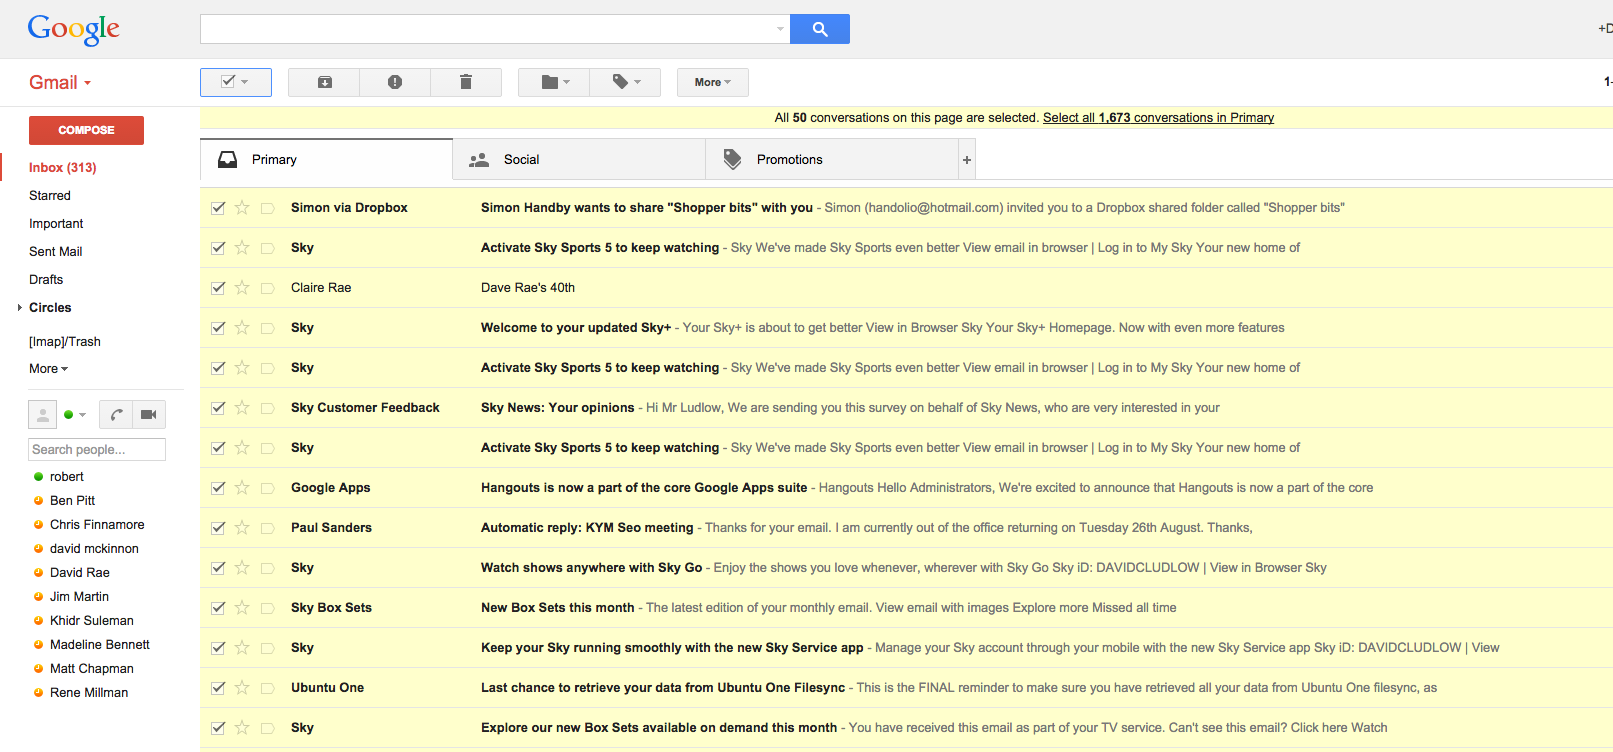Screen dimensions: 1613x752
Task: Uncheck the Simon via Dropbox email
Action: coord(218,208)
